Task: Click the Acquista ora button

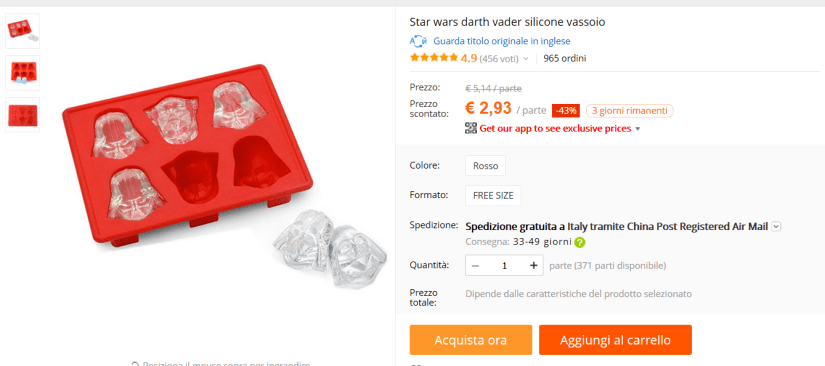Action: tap(471, 340)
